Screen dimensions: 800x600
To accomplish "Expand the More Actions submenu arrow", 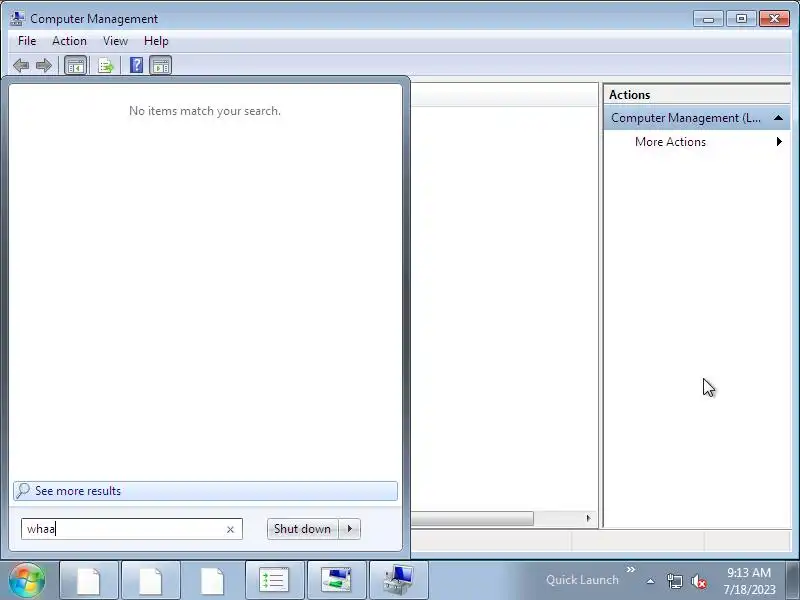I will point(779,141).
